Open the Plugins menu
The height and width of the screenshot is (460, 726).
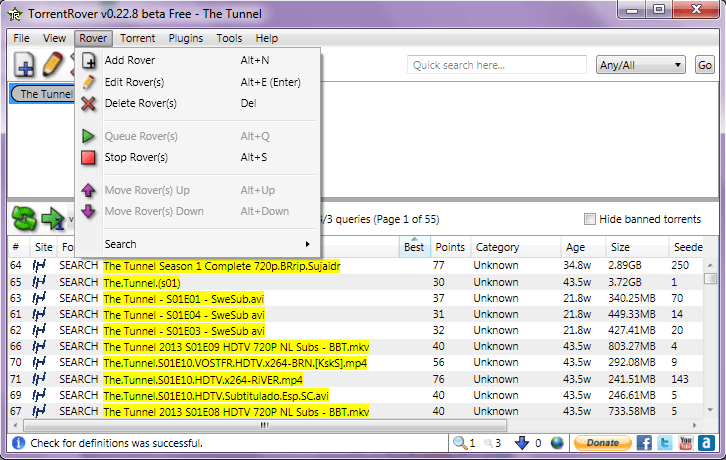186,38
